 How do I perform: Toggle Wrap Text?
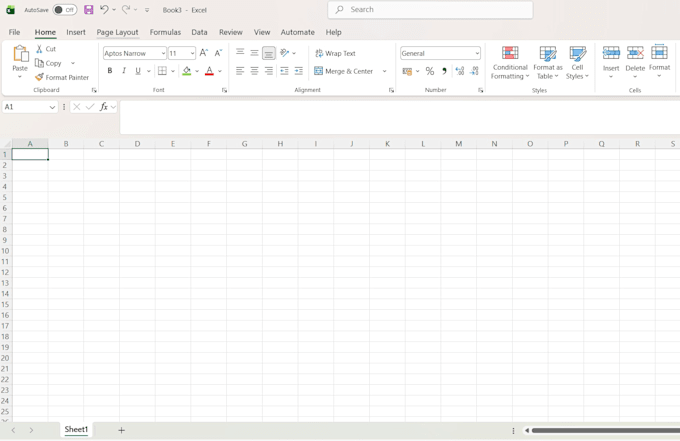pos(335,53)
